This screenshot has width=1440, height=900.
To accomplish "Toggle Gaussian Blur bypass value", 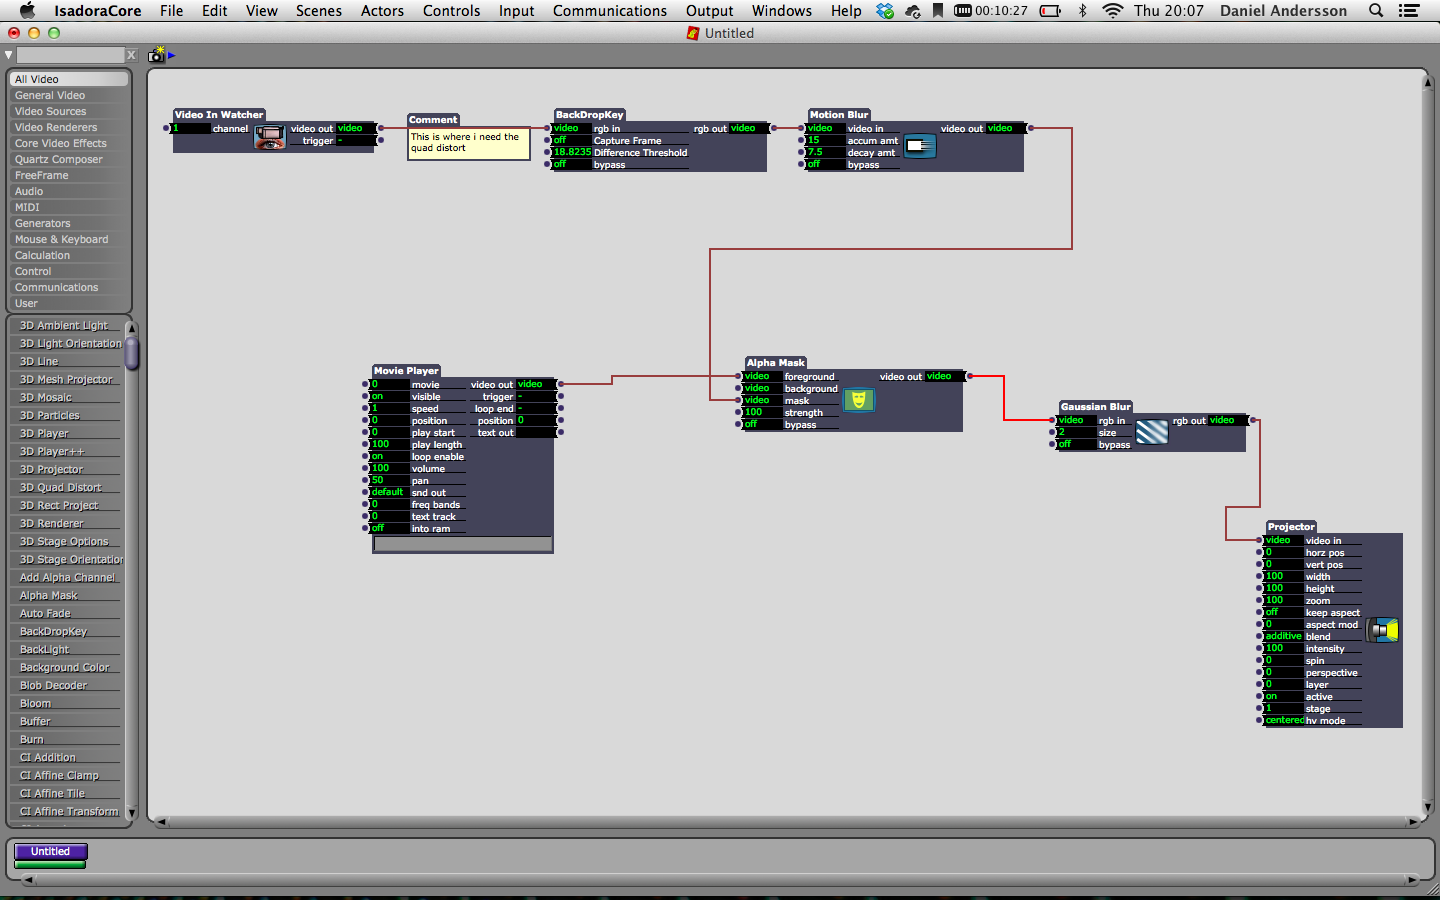I will click(1077, 445).
